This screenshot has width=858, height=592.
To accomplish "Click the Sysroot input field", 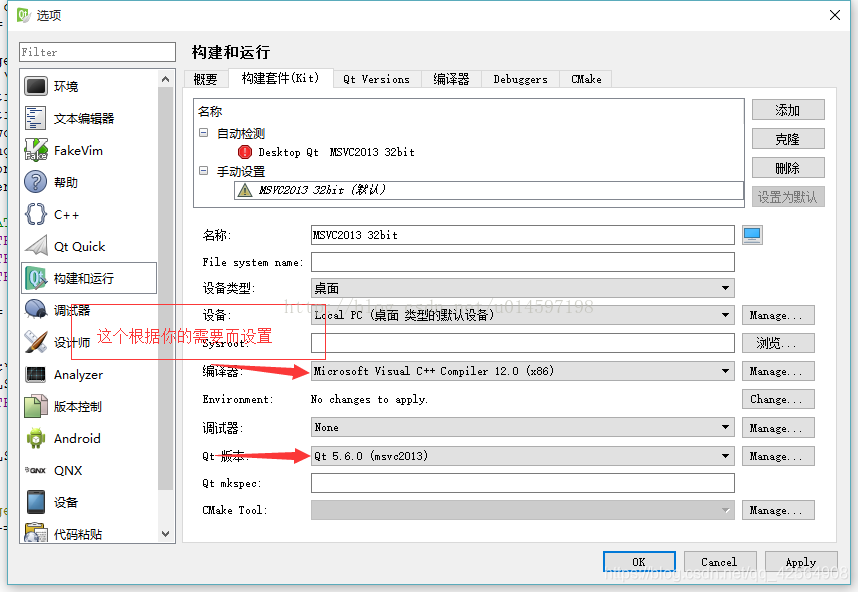I will click(523, 343).
